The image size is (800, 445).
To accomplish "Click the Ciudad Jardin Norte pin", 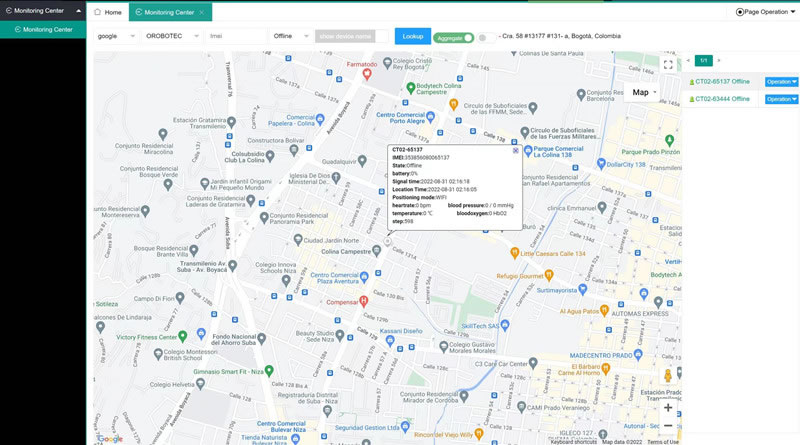I will 298,239.
